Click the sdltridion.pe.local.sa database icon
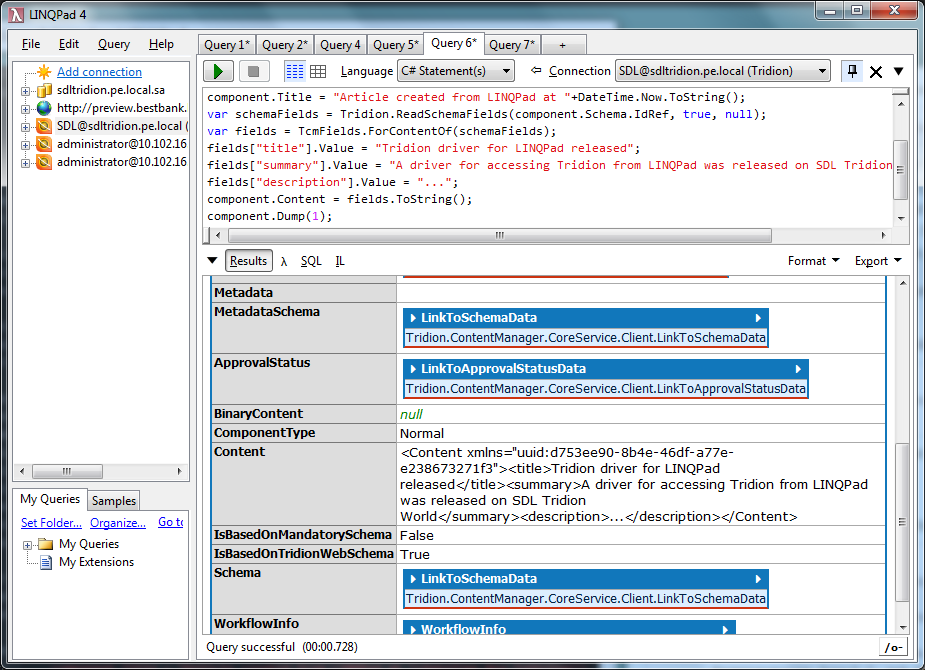The image size is (925, 670). click(44, 90)
